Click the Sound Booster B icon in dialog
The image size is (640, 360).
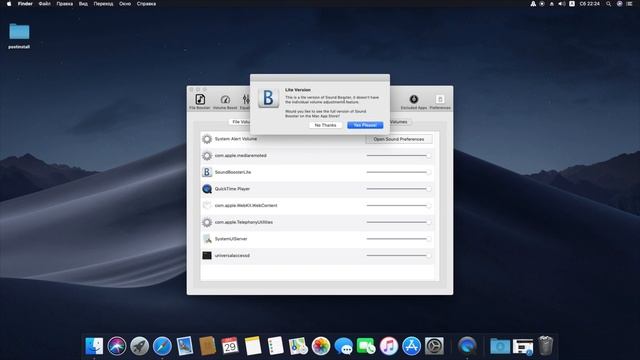click(x=268, y=98)
